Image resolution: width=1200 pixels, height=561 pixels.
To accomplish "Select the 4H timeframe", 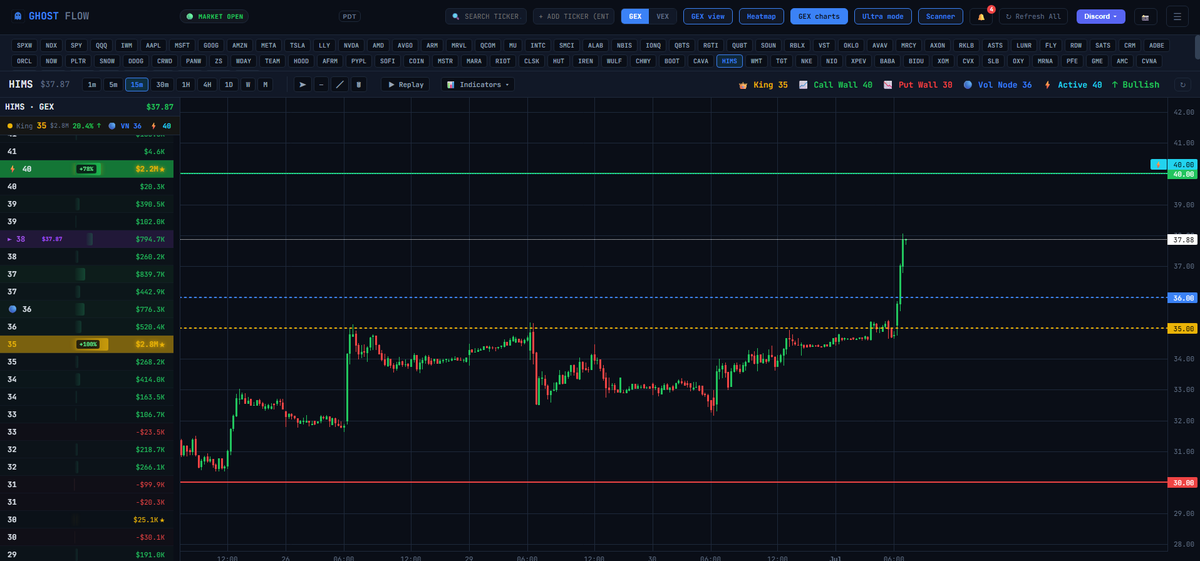I will 208,85.
